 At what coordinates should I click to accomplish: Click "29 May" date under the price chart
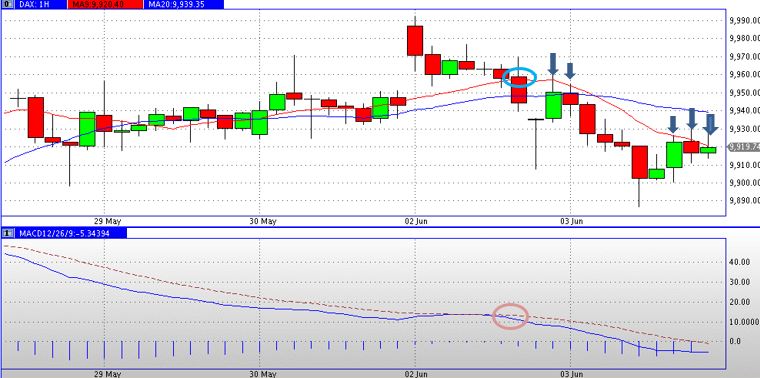click(x=108, y=221)
